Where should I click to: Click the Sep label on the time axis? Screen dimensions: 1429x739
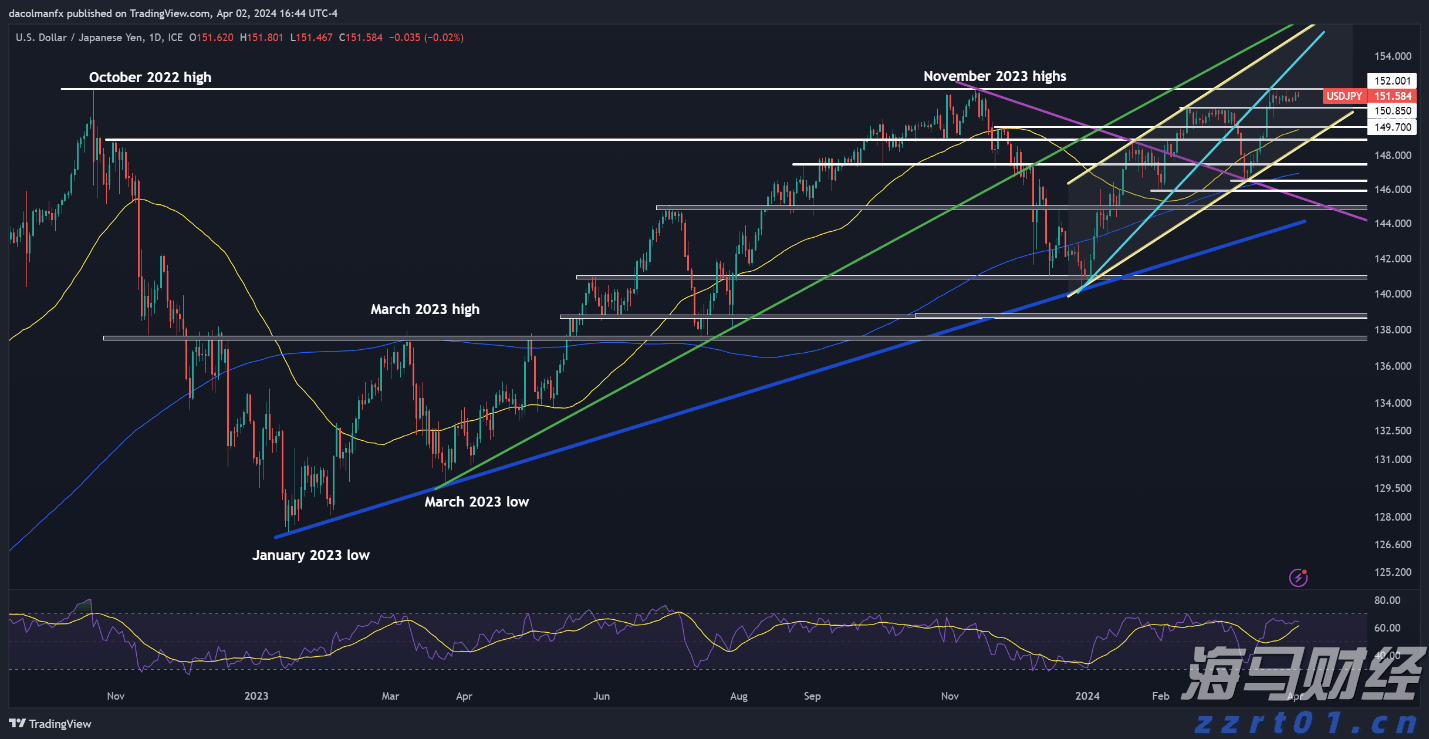[812, 694]
